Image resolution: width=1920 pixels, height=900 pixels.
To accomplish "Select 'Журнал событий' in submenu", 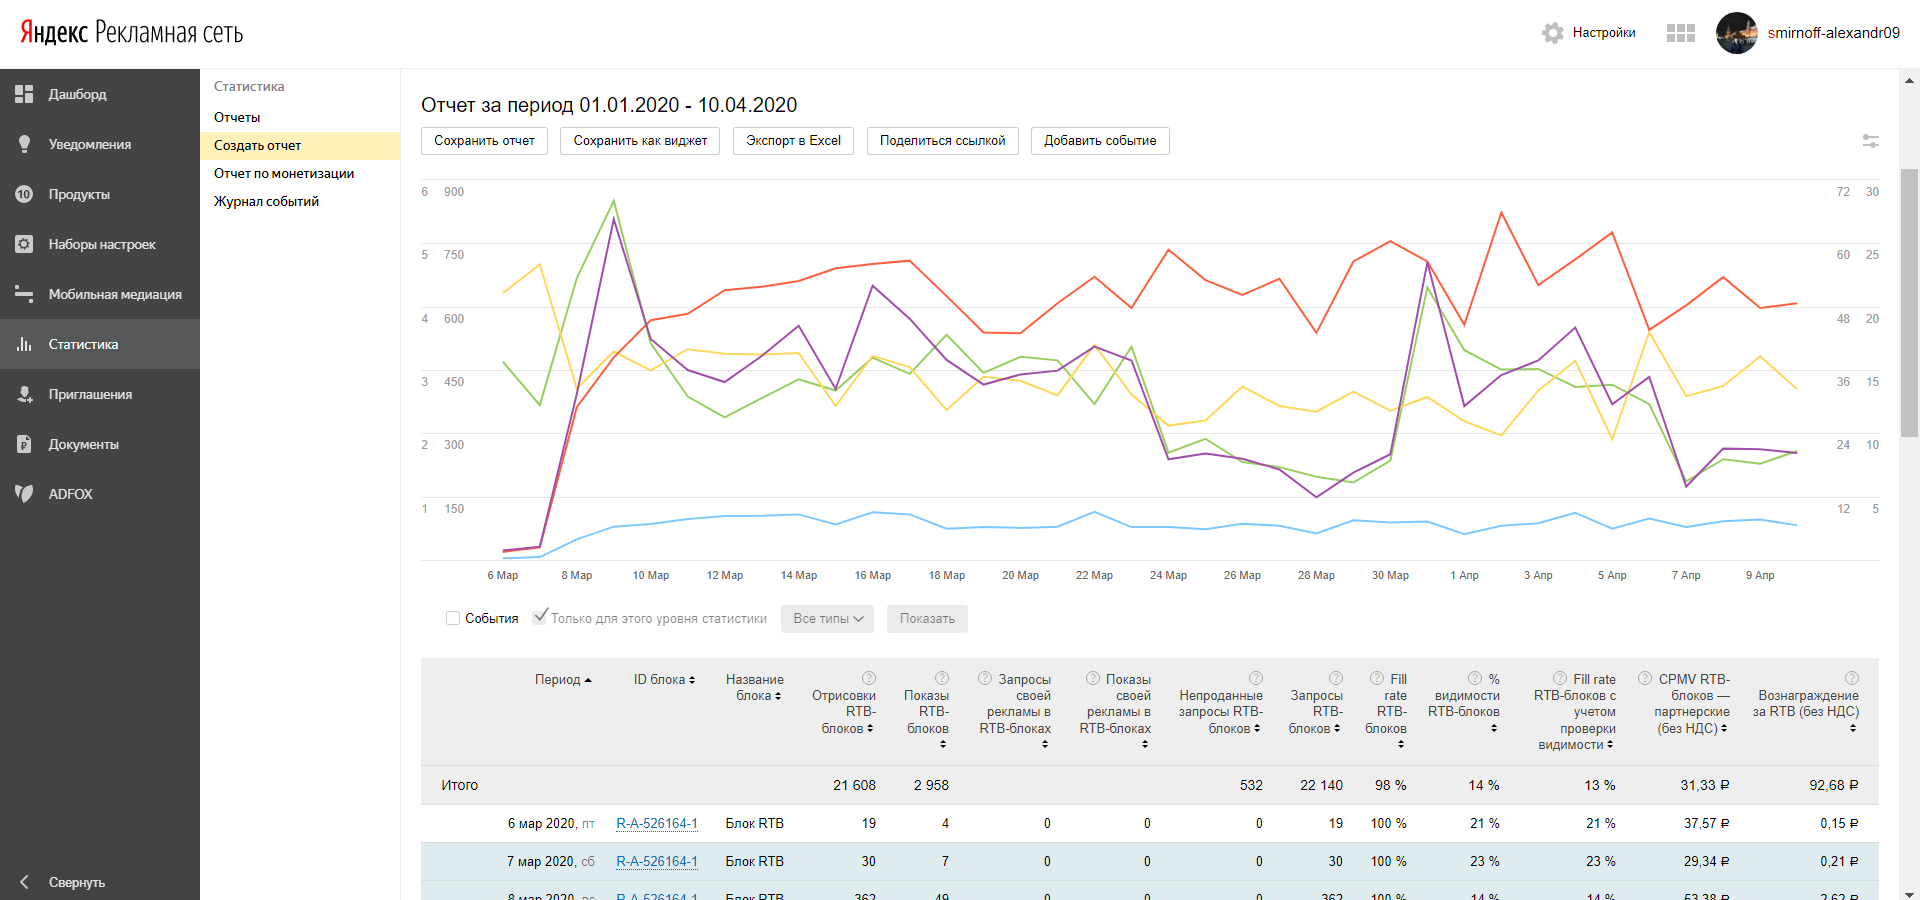I will click(266, 201).
